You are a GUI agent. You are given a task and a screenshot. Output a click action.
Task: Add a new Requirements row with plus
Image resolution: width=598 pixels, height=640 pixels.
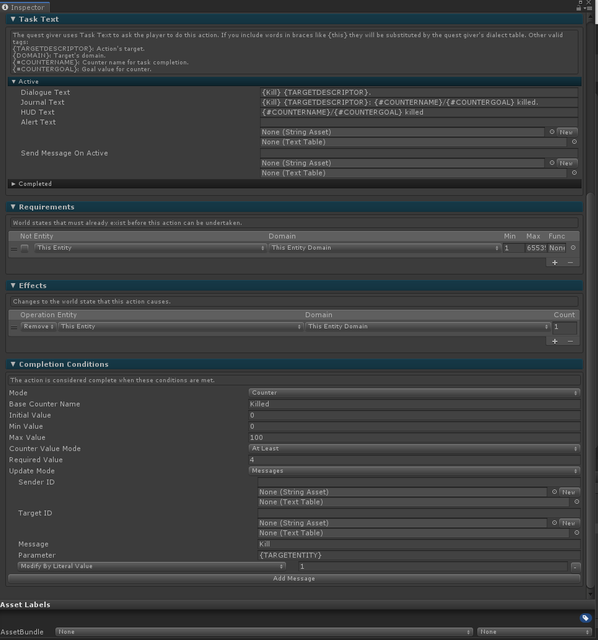point(555,262)
